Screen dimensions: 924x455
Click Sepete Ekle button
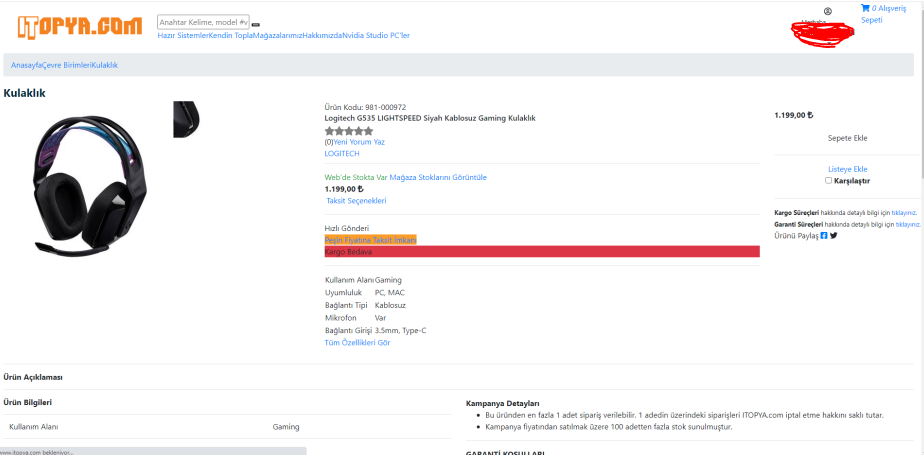[847, 138]
